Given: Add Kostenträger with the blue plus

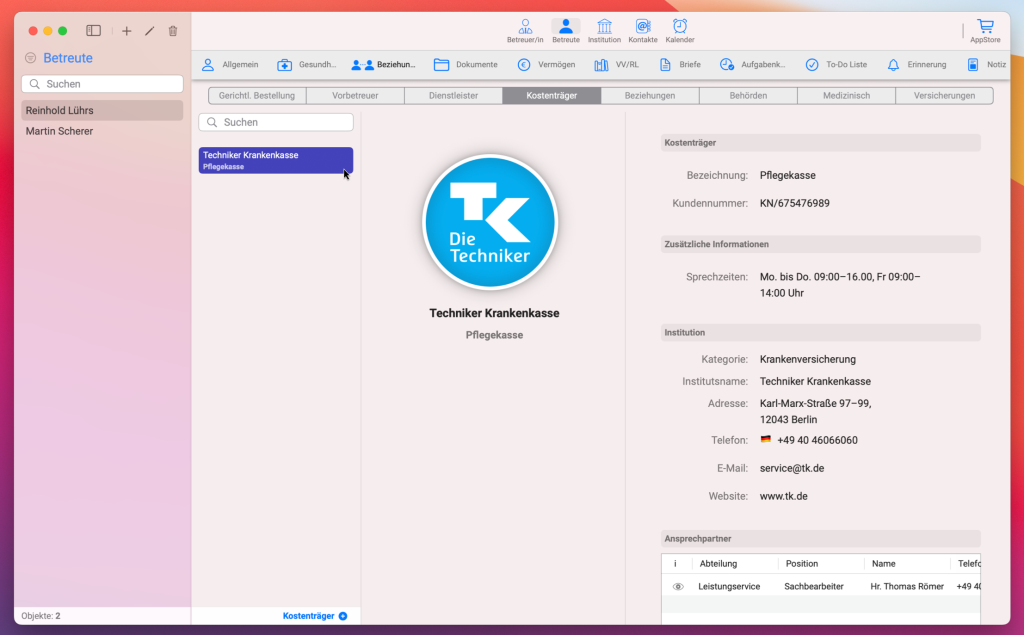Looking at the screenshot, I should (x=343, y=616).
